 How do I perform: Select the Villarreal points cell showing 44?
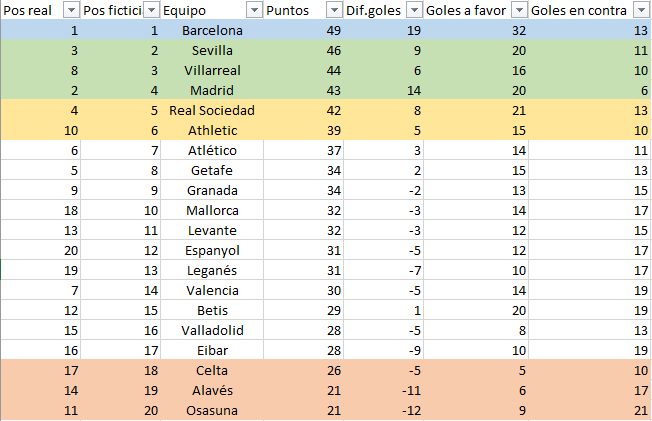[x=303, y=70]
